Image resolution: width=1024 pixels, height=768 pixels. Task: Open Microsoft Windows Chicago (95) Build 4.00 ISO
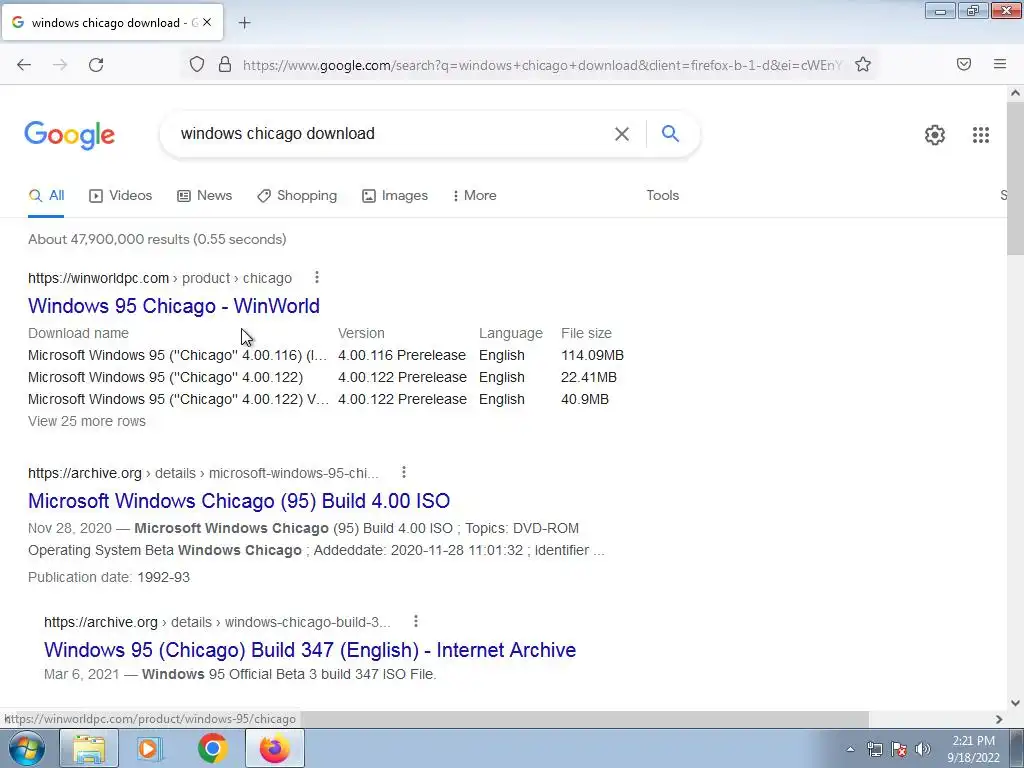pyautogui.click(x=239, y=501)
